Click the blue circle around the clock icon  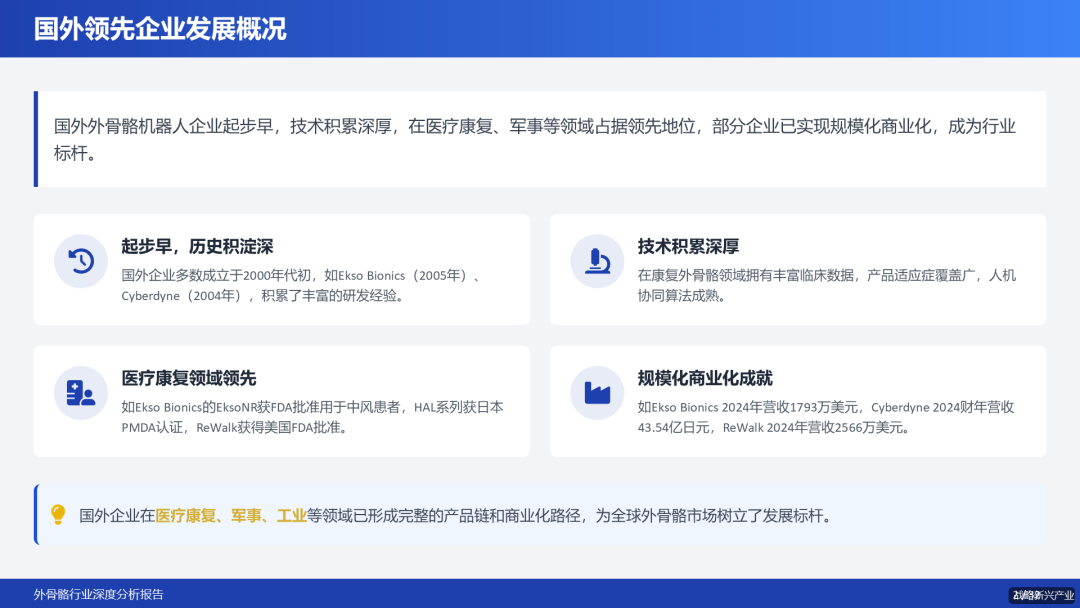tap(80, 261)
